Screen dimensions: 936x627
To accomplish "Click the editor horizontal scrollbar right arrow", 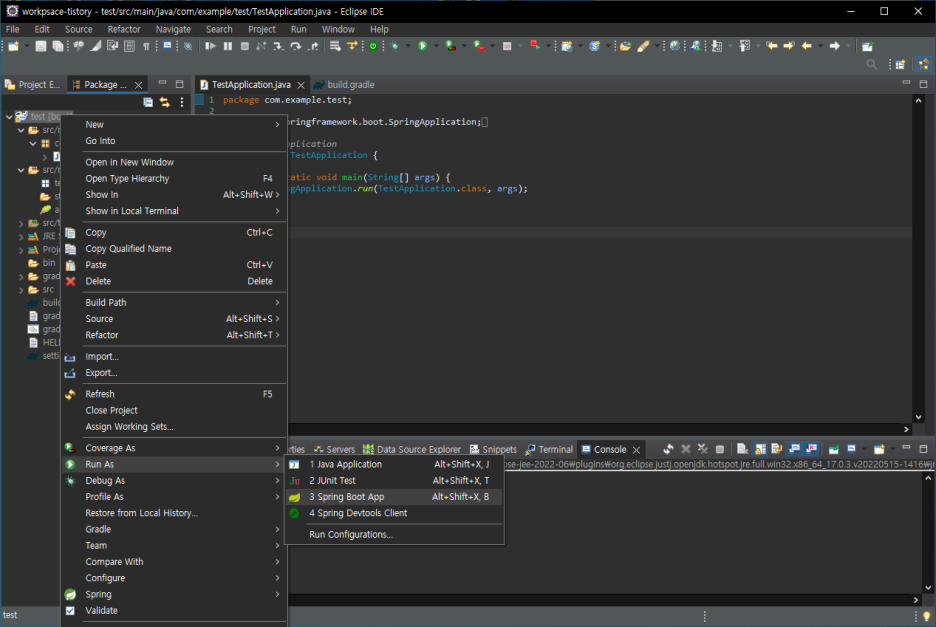I will [x=906, y=429].
